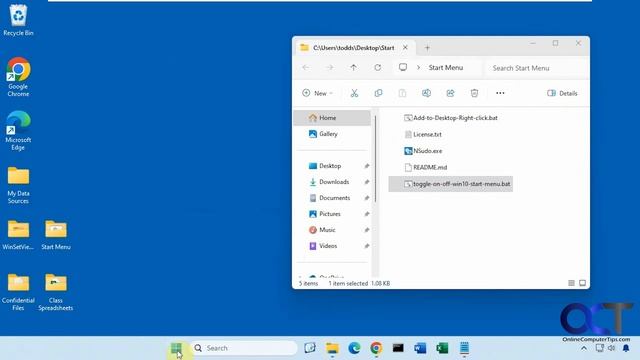Click the taskbar Search box
This screenshot has height=360, width=640.
tap(244, 348)
